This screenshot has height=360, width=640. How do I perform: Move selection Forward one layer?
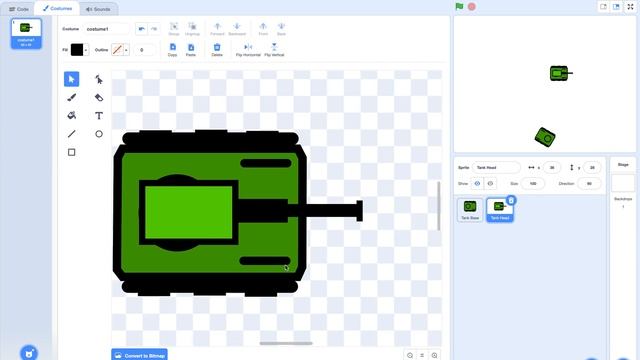[217, 29]
